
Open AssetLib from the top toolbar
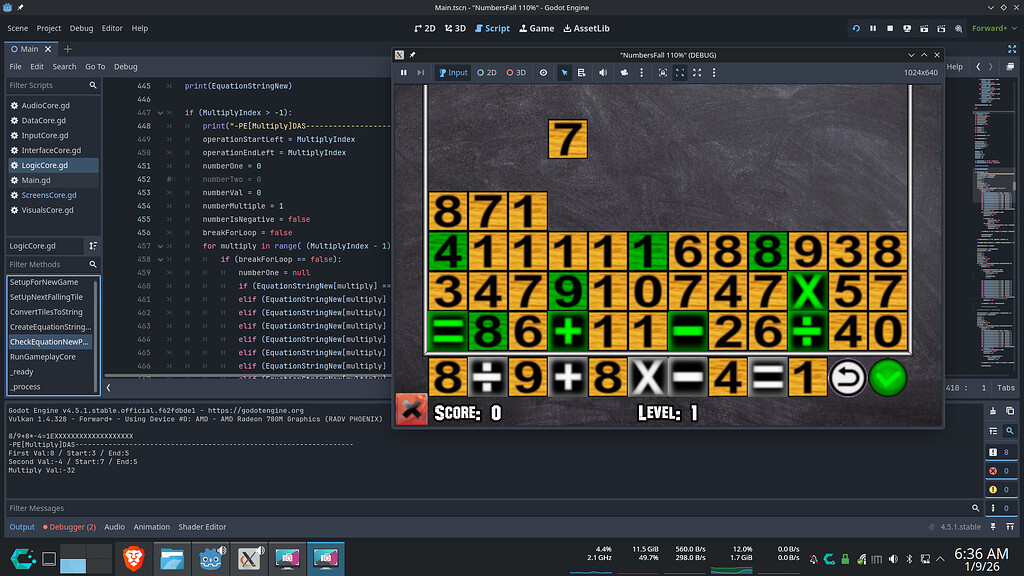[586, 28]
